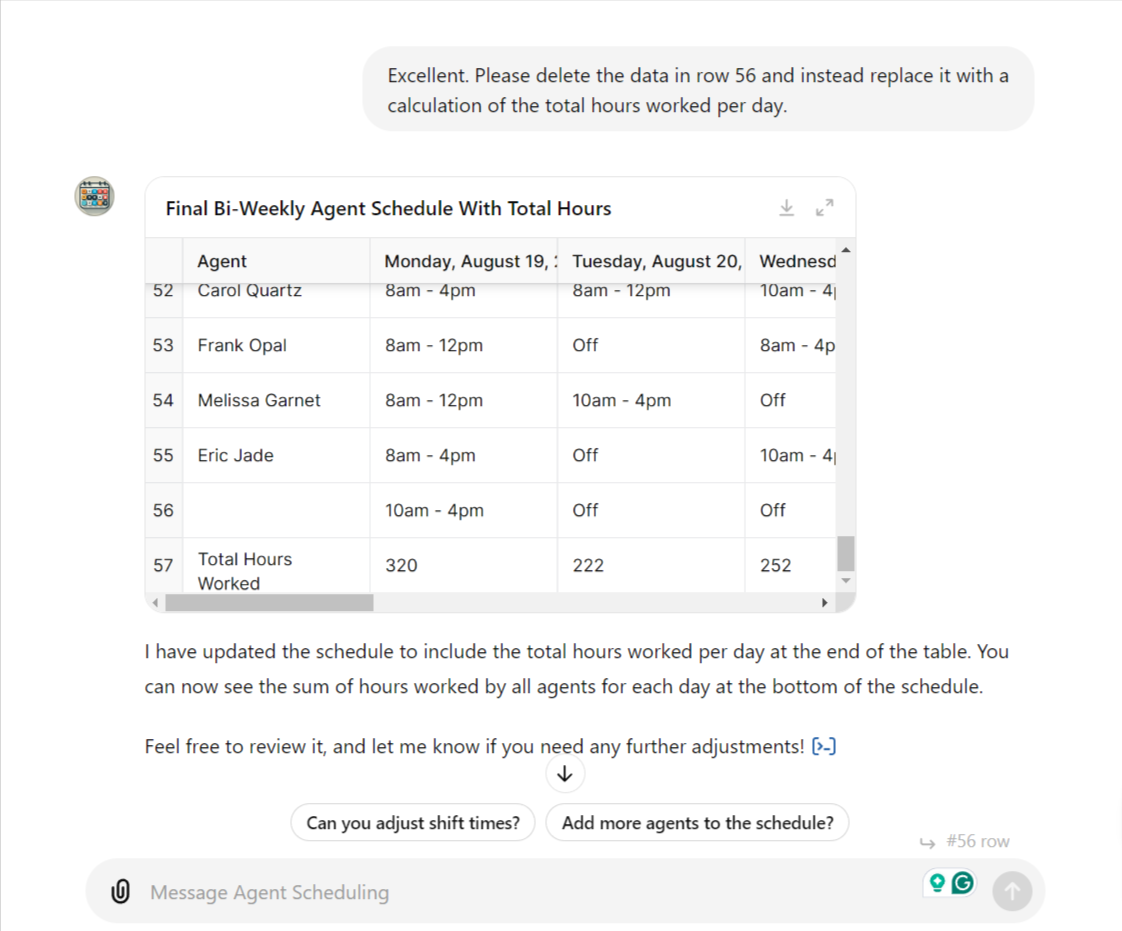The height and width of the screenshot is (931, 1122).
Task: Click the Agent Scheduling bot avatar
Action: tap(95, 196)
